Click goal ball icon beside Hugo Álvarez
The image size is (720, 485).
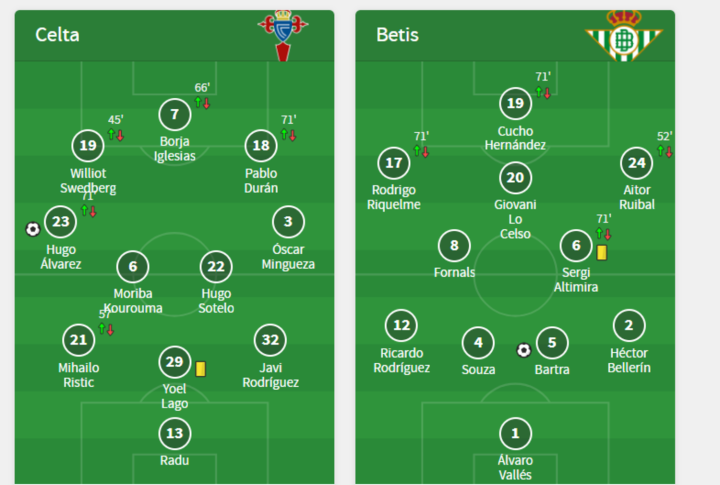pyautogui.click(x=33, y=229)
